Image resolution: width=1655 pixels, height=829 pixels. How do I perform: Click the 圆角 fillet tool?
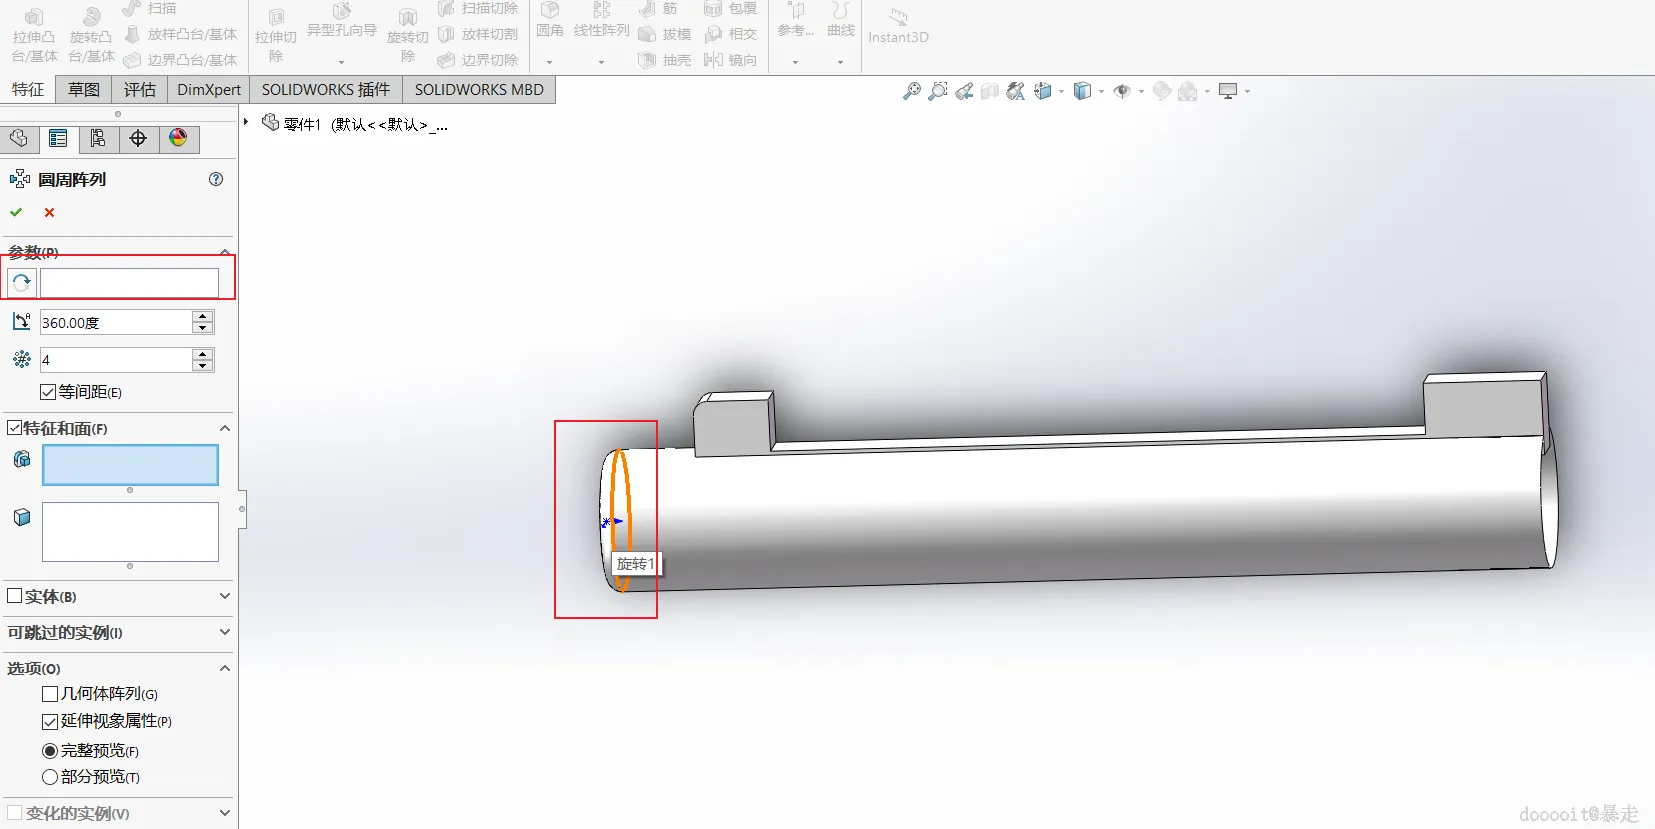pyautogui.click(x=550, y=20)
